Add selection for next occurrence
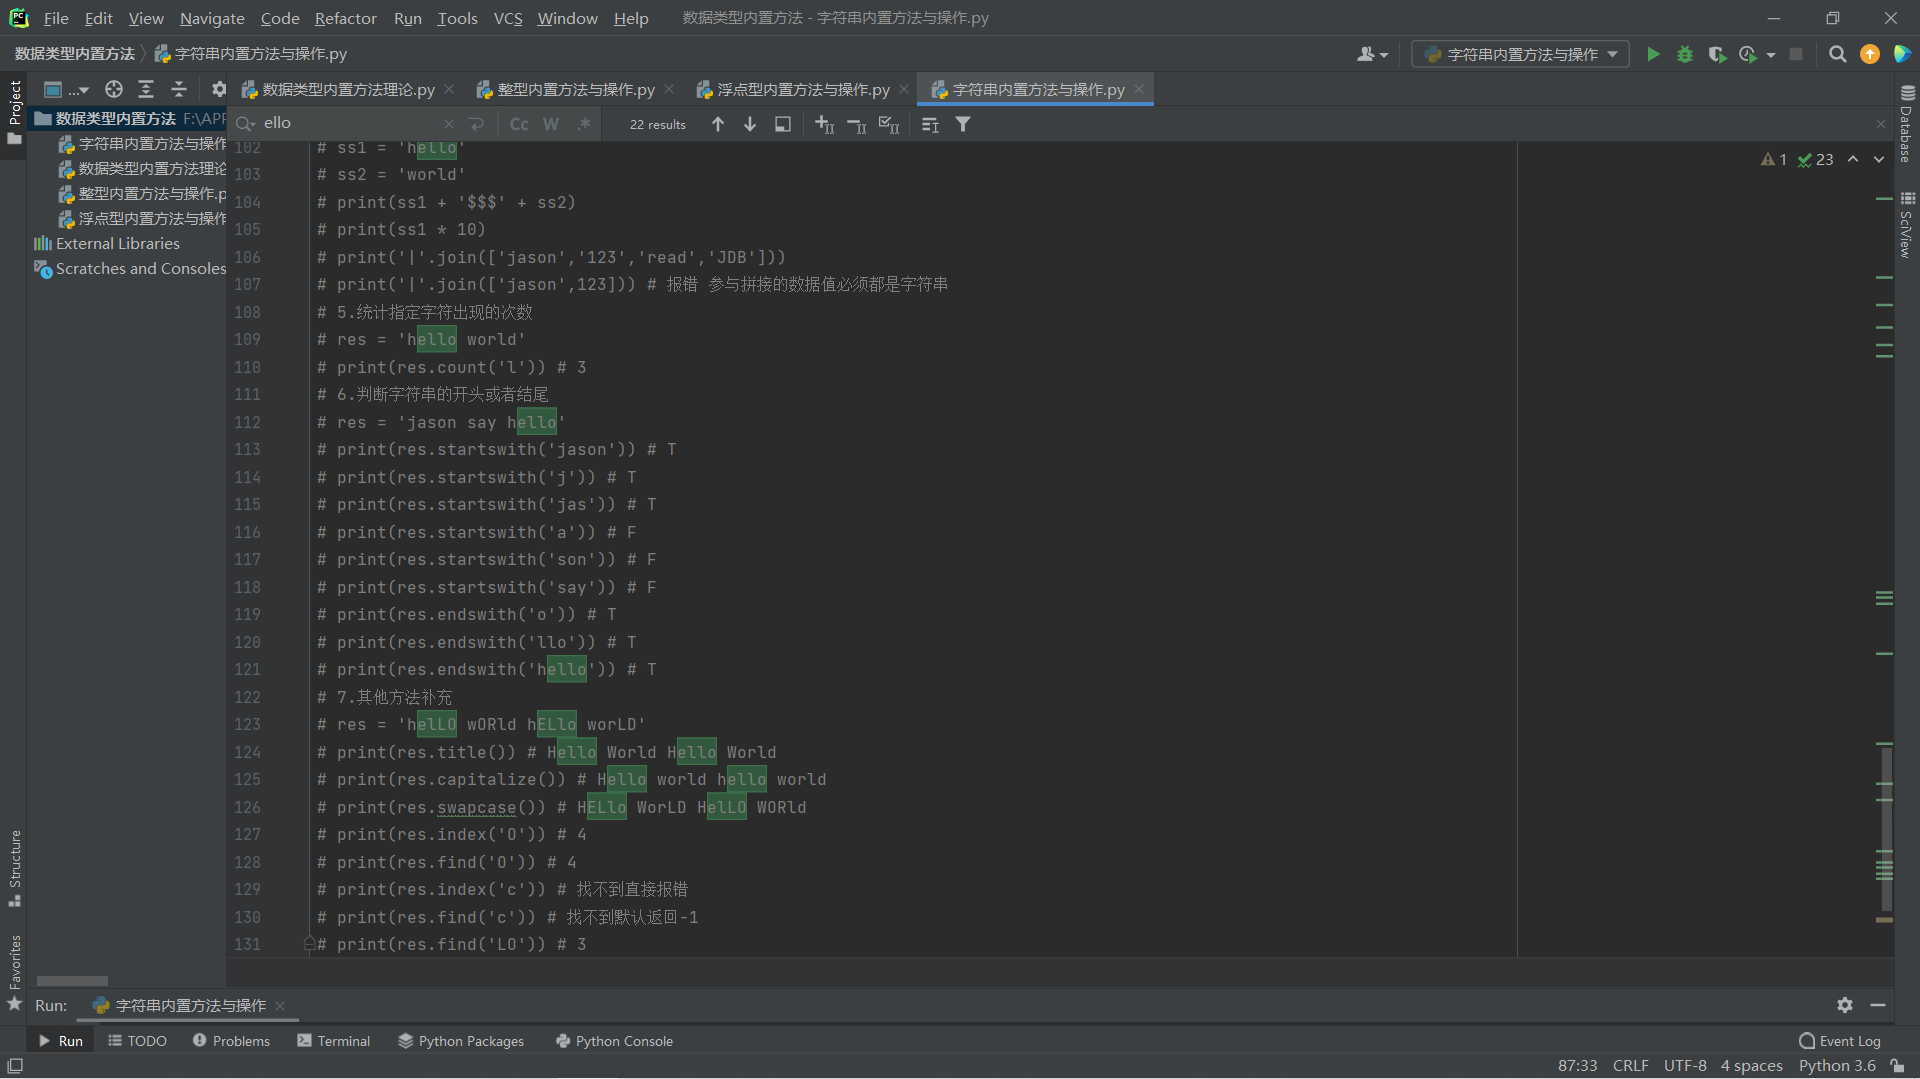 824,124
